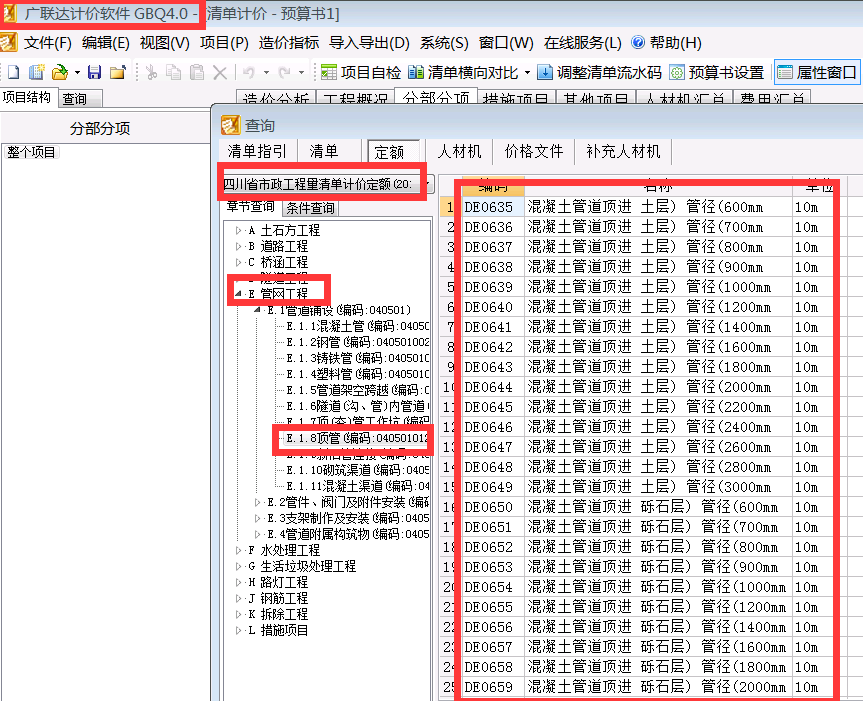Open the 文件(F) menu
The width and height of the screenshot is (863, 701).
coord(47,43)
